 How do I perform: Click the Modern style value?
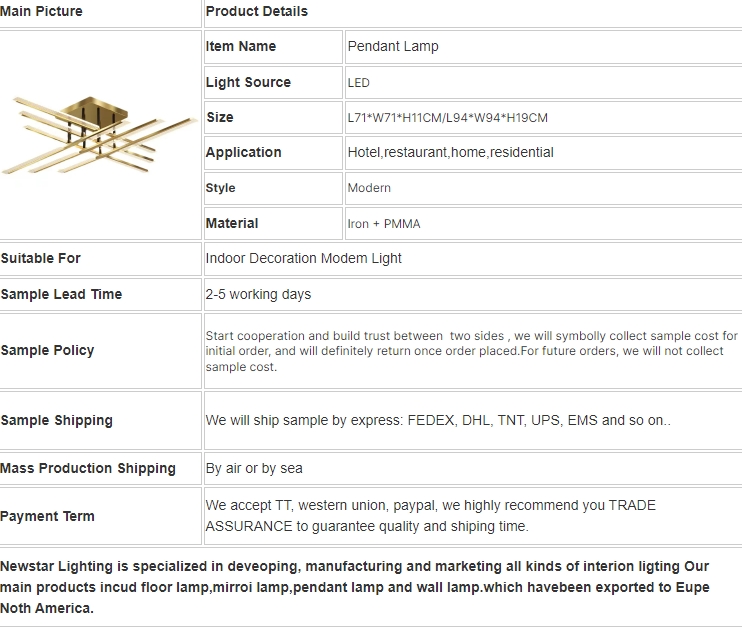tap(369, 188)
